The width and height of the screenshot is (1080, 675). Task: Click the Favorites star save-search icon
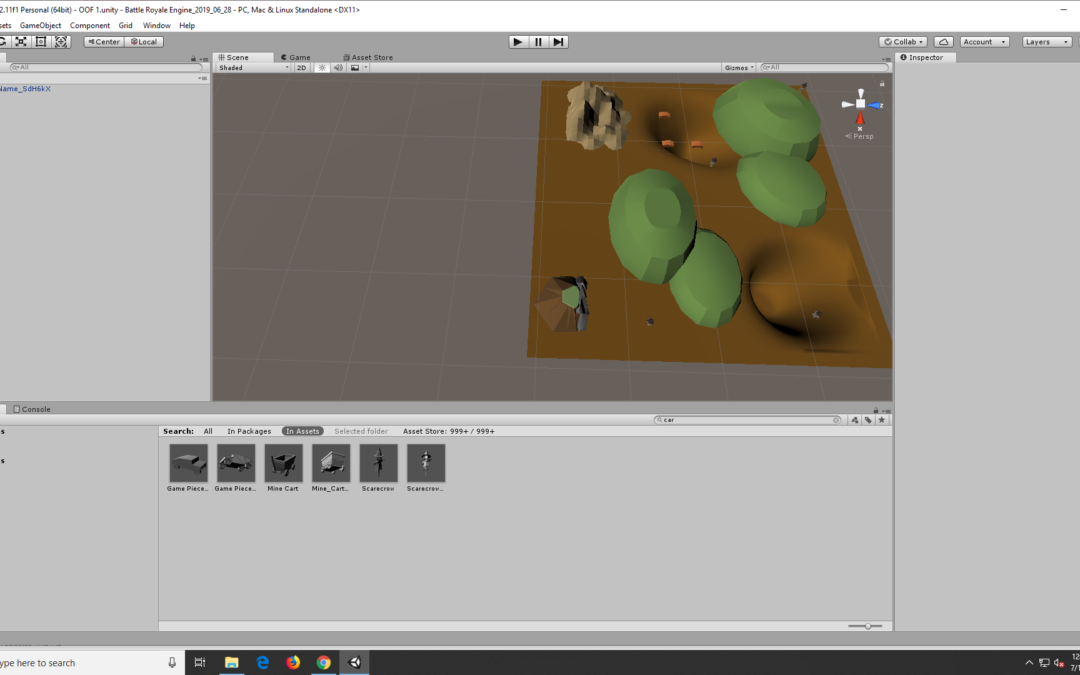pyautogui.click(x=882, y=419)
